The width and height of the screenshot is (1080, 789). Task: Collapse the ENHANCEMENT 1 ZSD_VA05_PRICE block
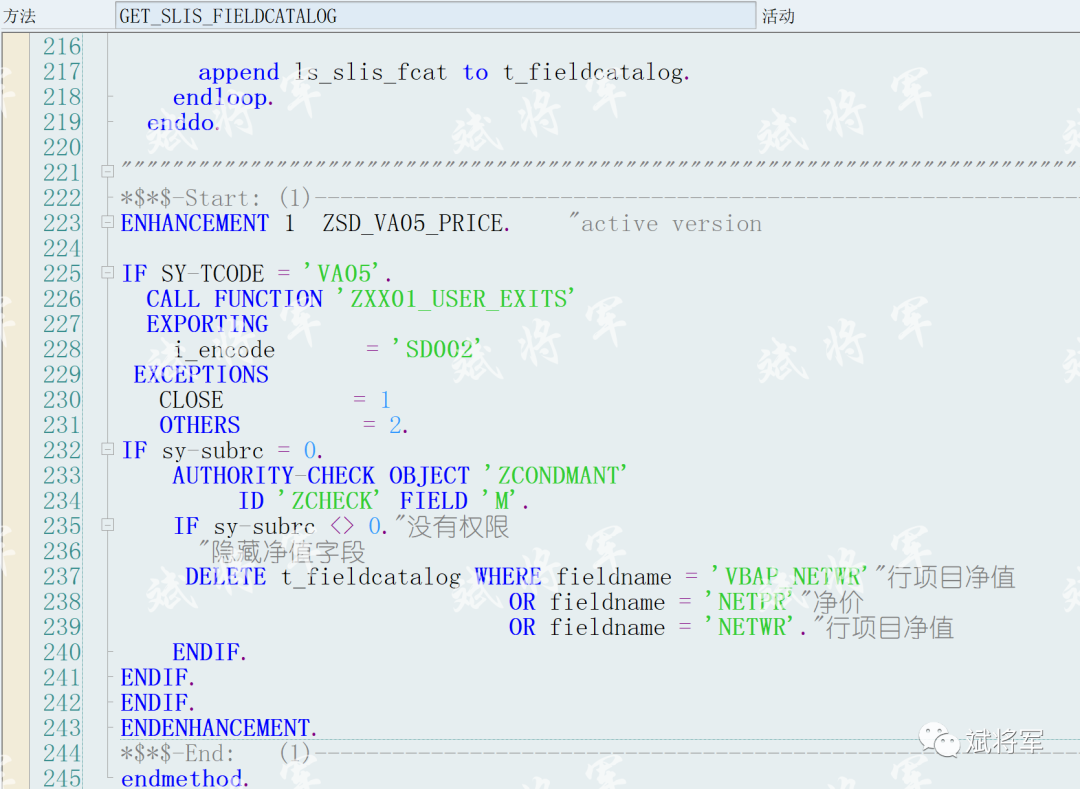(107, 222)
